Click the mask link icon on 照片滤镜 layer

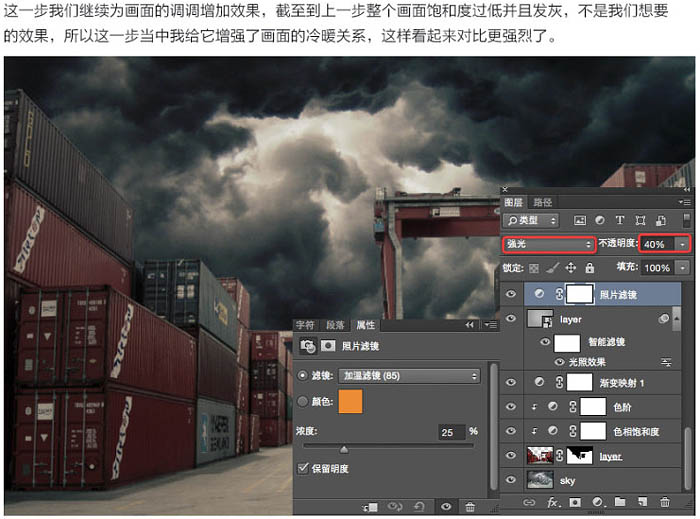click(559, 294)
